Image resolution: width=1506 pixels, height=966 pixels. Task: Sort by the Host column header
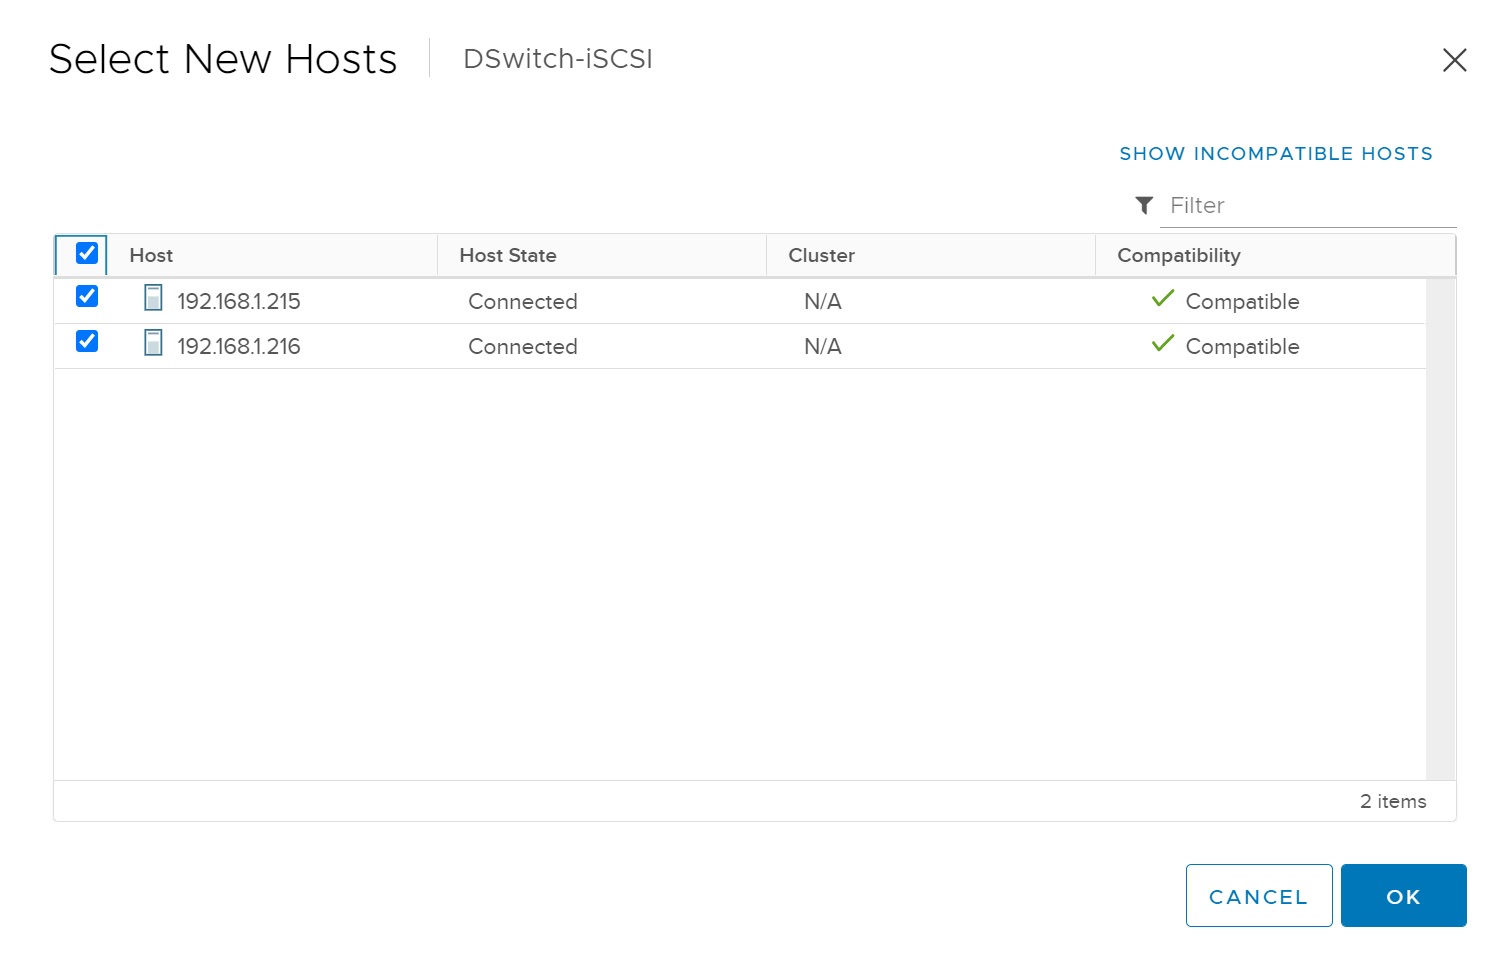point(151,256)
